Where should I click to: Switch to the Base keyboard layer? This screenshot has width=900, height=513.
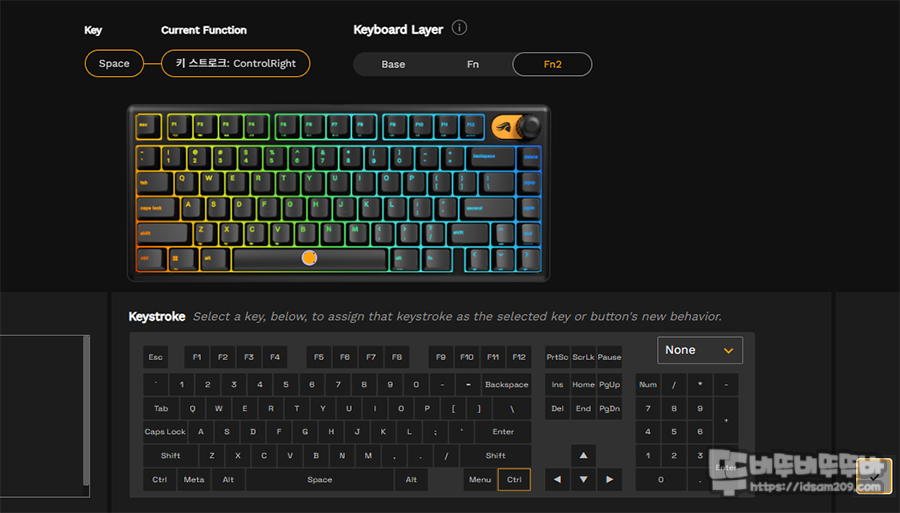(x=393, y=64)
